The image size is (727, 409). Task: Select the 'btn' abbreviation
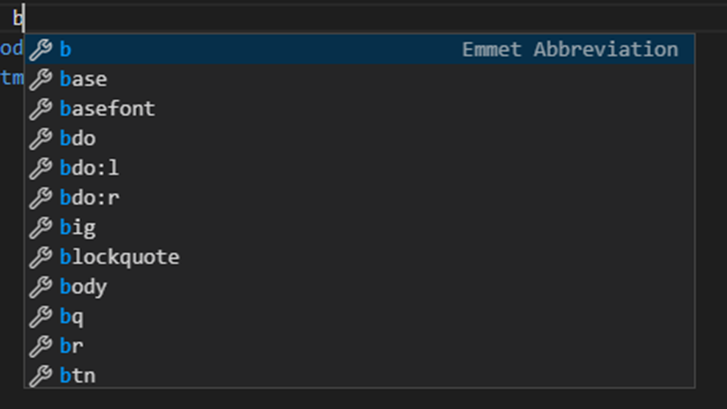coord(359,375)
